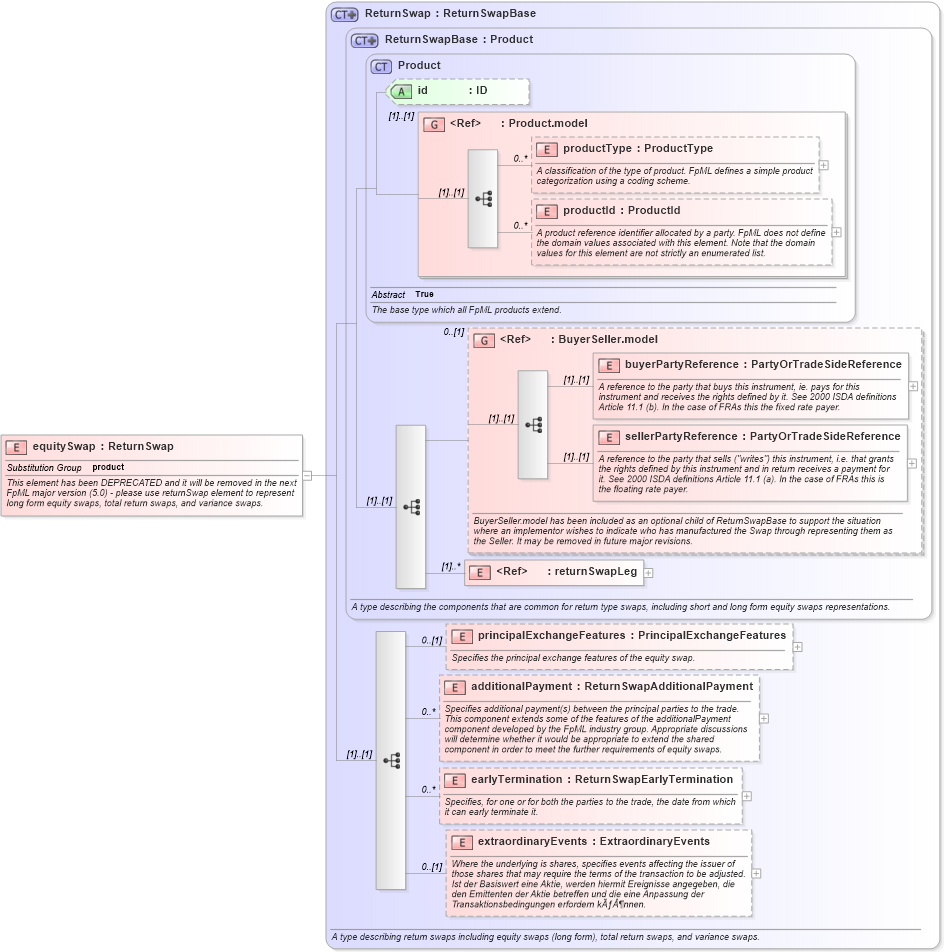945x952 pixels.
Task: Click the E icon beside buyerPartyReference
Action: 609,365
